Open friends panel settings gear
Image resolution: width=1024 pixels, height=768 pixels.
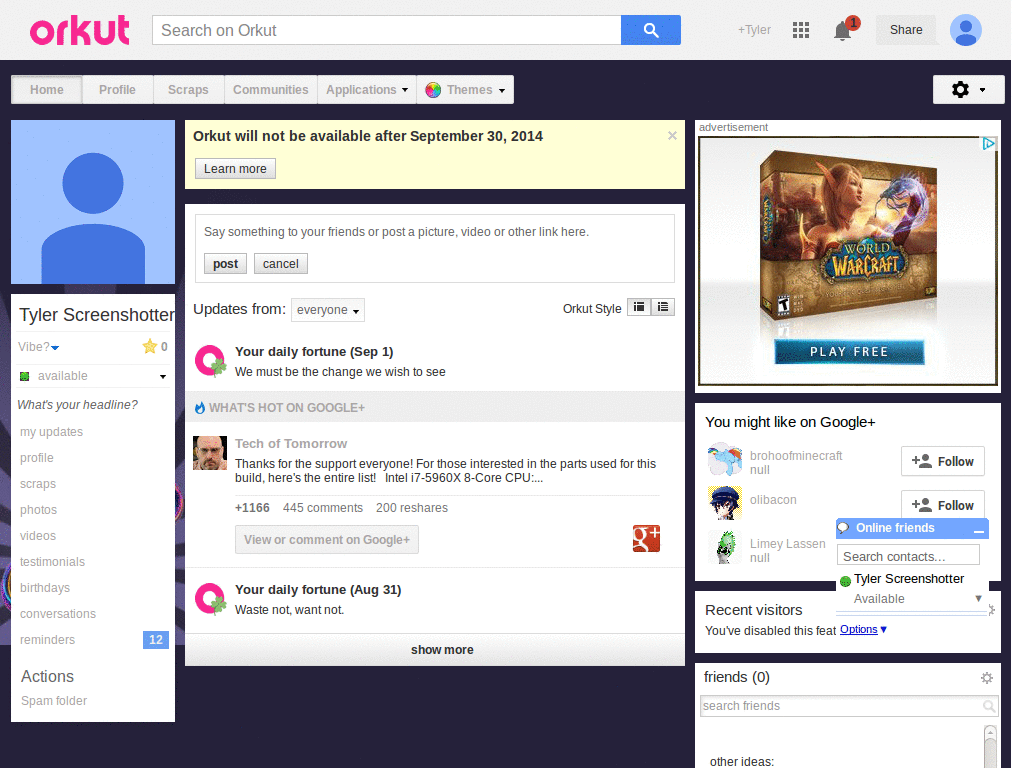coord(987,678)
